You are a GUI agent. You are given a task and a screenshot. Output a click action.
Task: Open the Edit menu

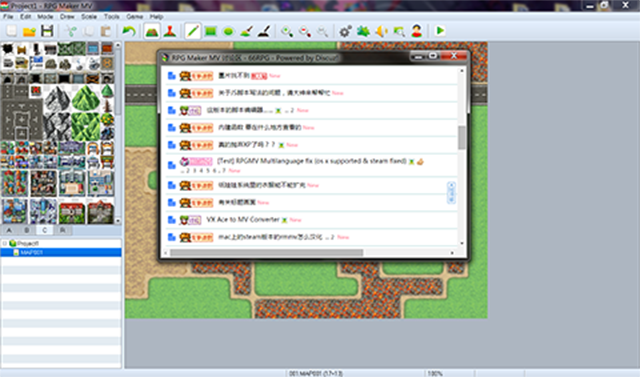tap(26, 17)
